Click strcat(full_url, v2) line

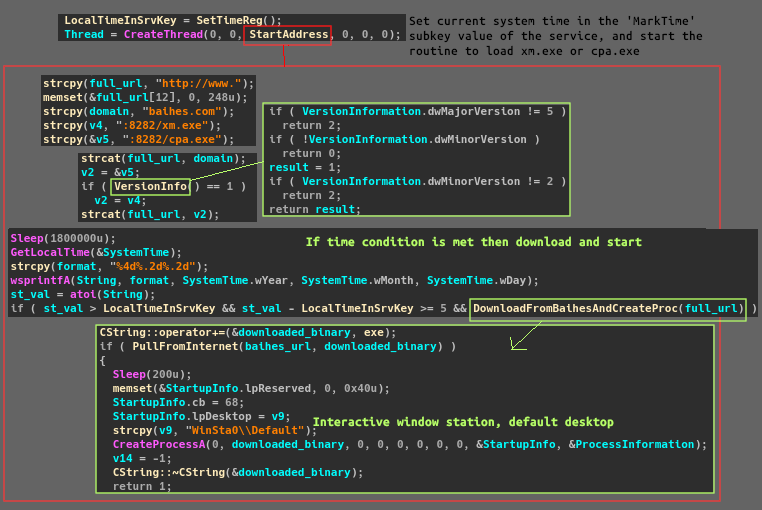point(150,214)
